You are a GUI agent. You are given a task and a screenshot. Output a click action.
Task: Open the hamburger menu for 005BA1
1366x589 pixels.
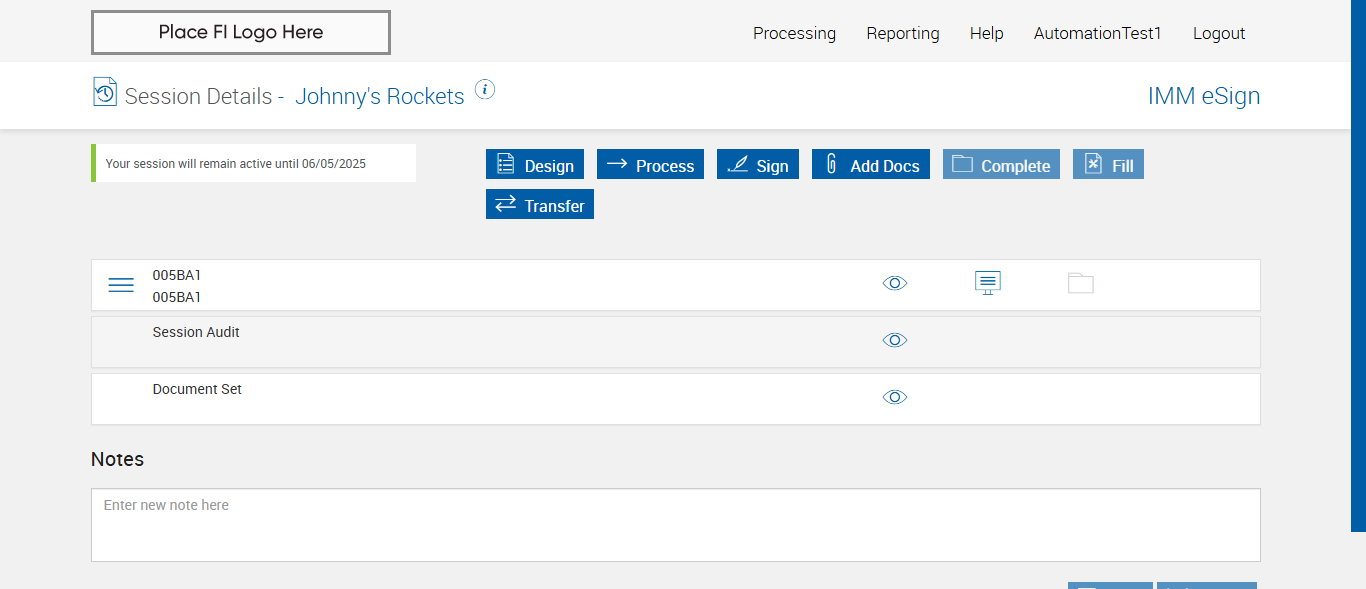tap(121, 285)
